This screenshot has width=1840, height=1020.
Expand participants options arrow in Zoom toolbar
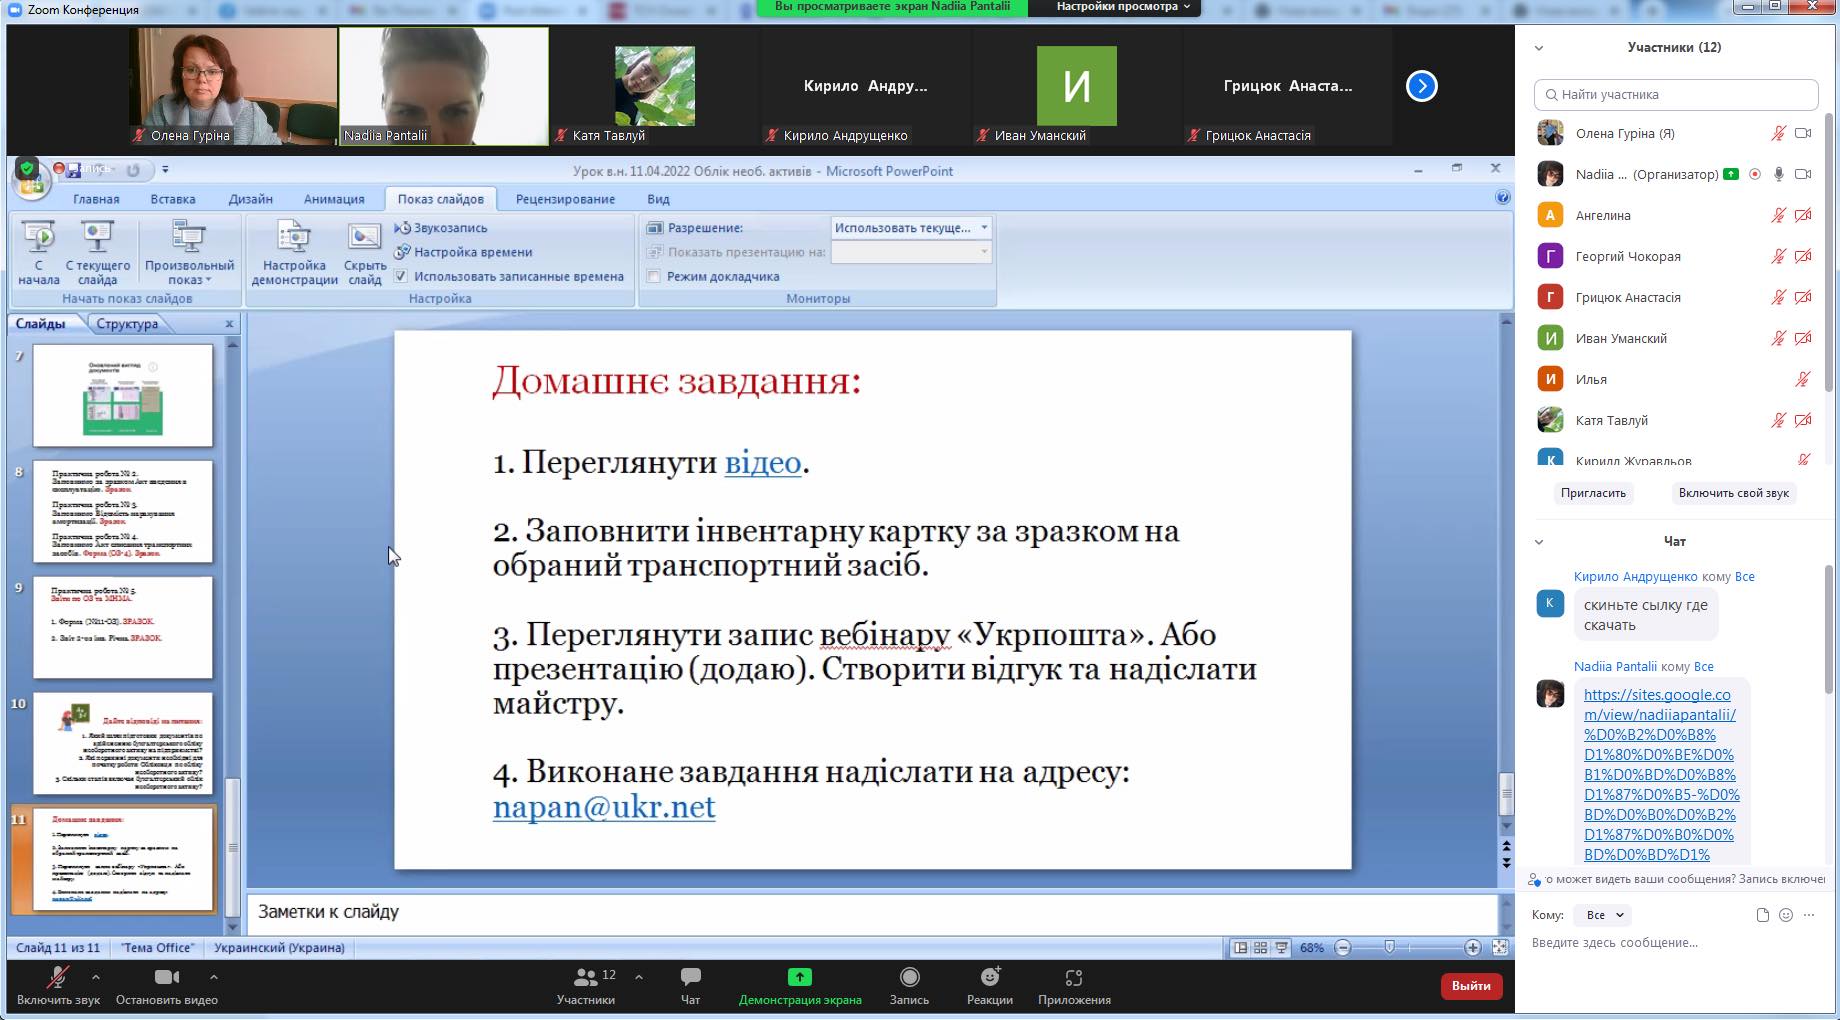pos(638,977)
